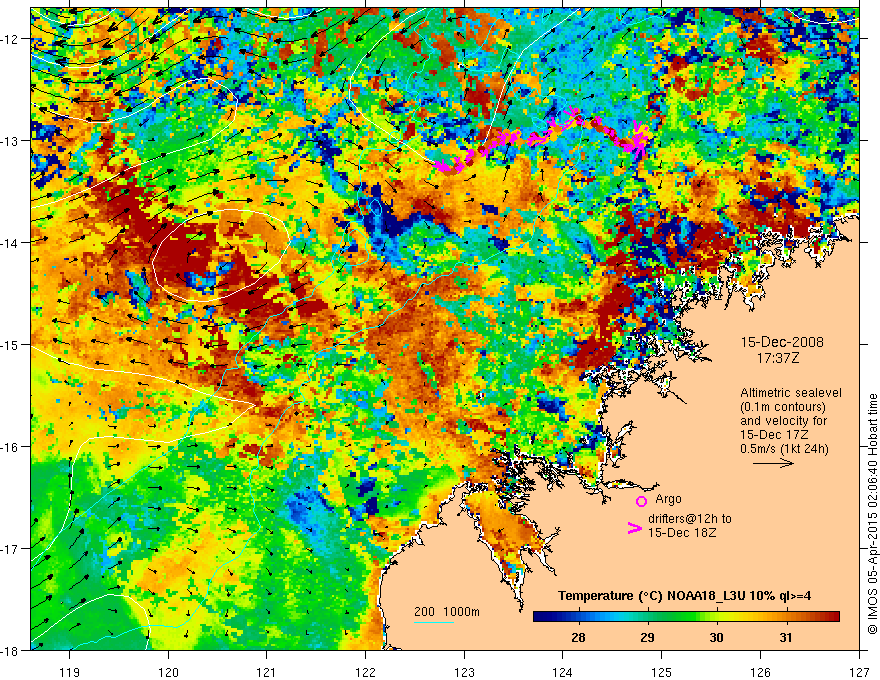Click the 'Argo' legend label
Viewport: 880px width, 680px height.
pyautogui.click(x=668, y=499)
